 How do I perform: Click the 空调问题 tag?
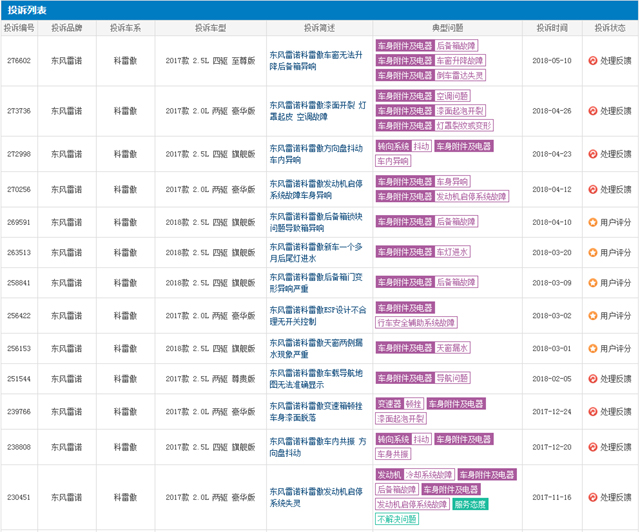point(452,96)
